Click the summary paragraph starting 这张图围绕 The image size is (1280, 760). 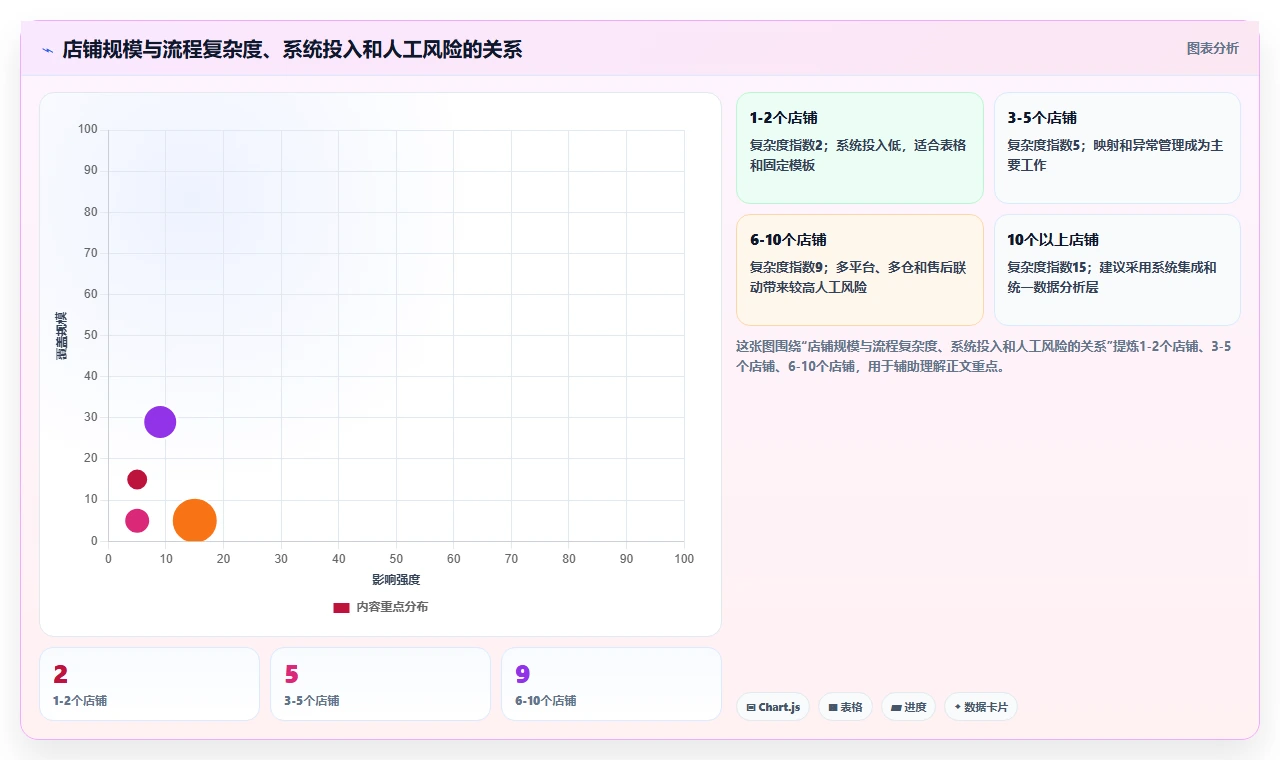point(984,356)
